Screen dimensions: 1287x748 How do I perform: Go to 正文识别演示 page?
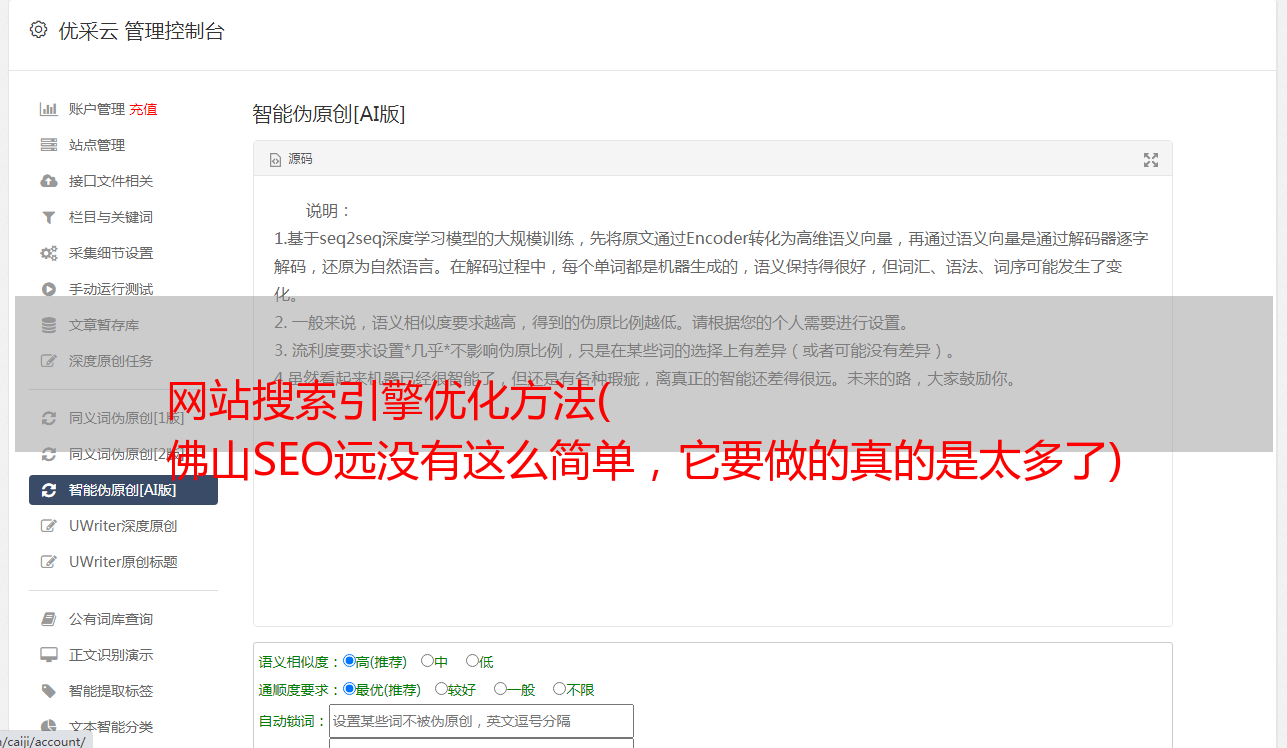pyautogui.click(x=111, y=655)
